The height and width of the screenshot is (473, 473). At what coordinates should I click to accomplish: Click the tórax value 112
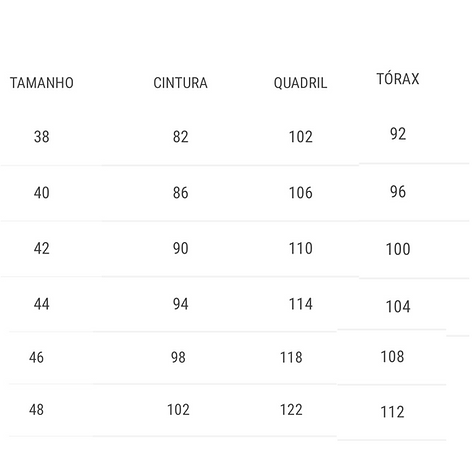coord(392,412)
